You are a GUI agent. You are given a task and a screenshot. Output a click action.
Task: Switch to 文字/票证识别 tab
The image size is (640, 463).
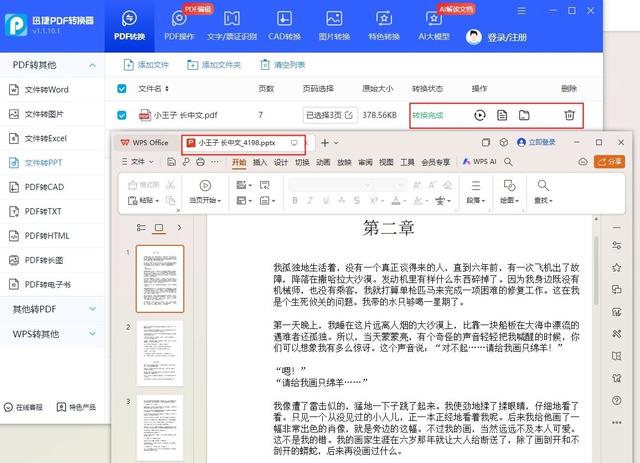pyautogui.click(x=232, y=26)
